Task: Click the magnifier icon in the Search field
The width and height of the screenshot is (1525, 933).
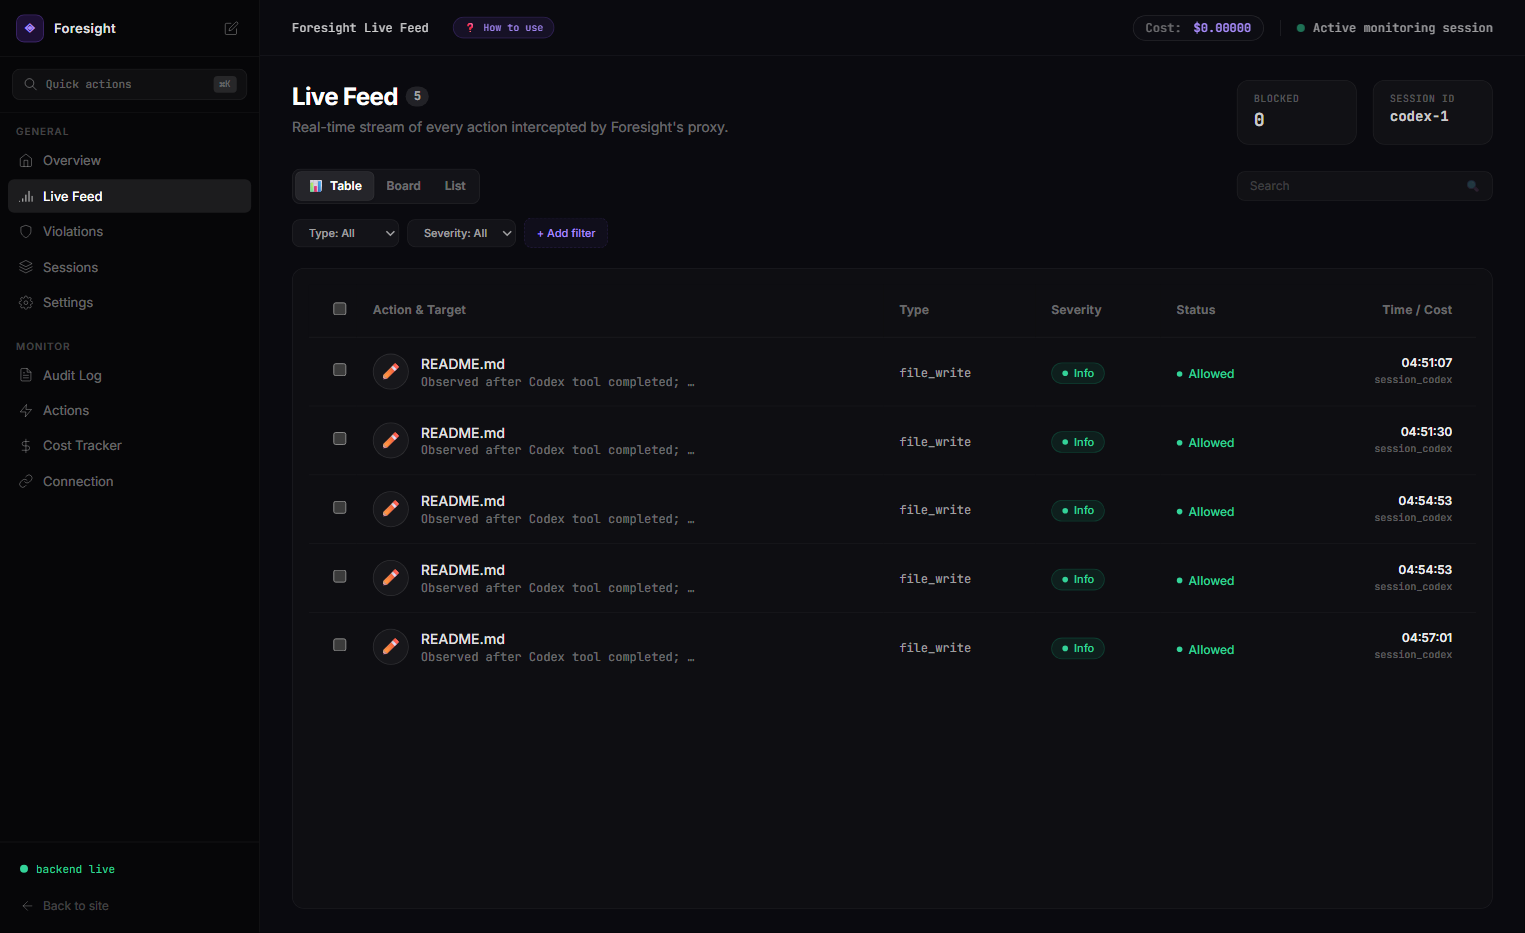Action: coord(1472,186)
